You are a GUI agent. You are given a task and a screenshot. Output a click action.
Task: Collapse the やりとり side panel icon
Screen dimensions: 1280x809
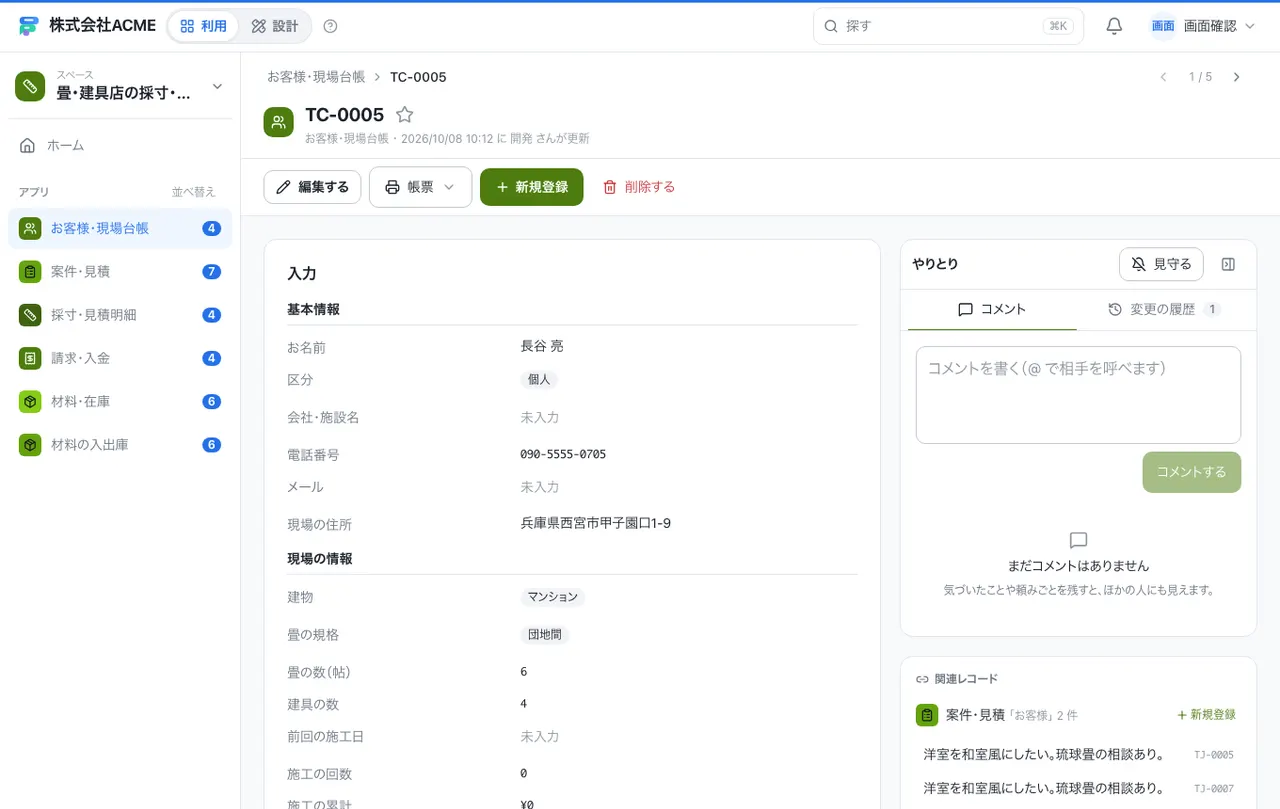pos(1229,264)
